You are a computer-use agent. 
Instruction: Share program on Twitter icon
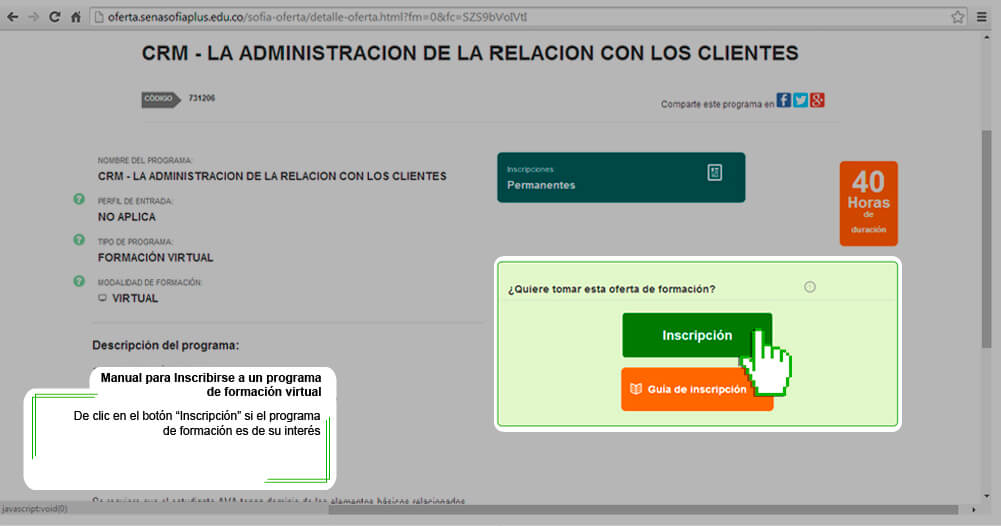(801, 100)
